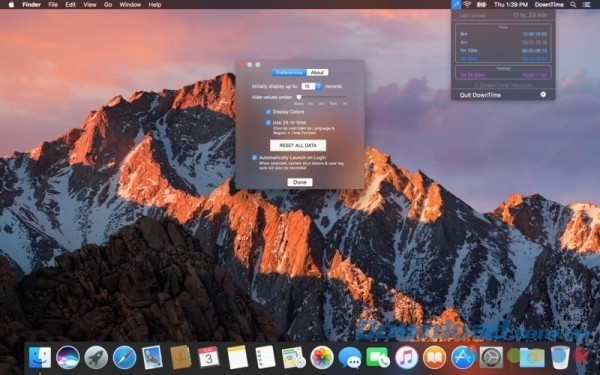
Task: Open the File menu
Action: [53, 5]
